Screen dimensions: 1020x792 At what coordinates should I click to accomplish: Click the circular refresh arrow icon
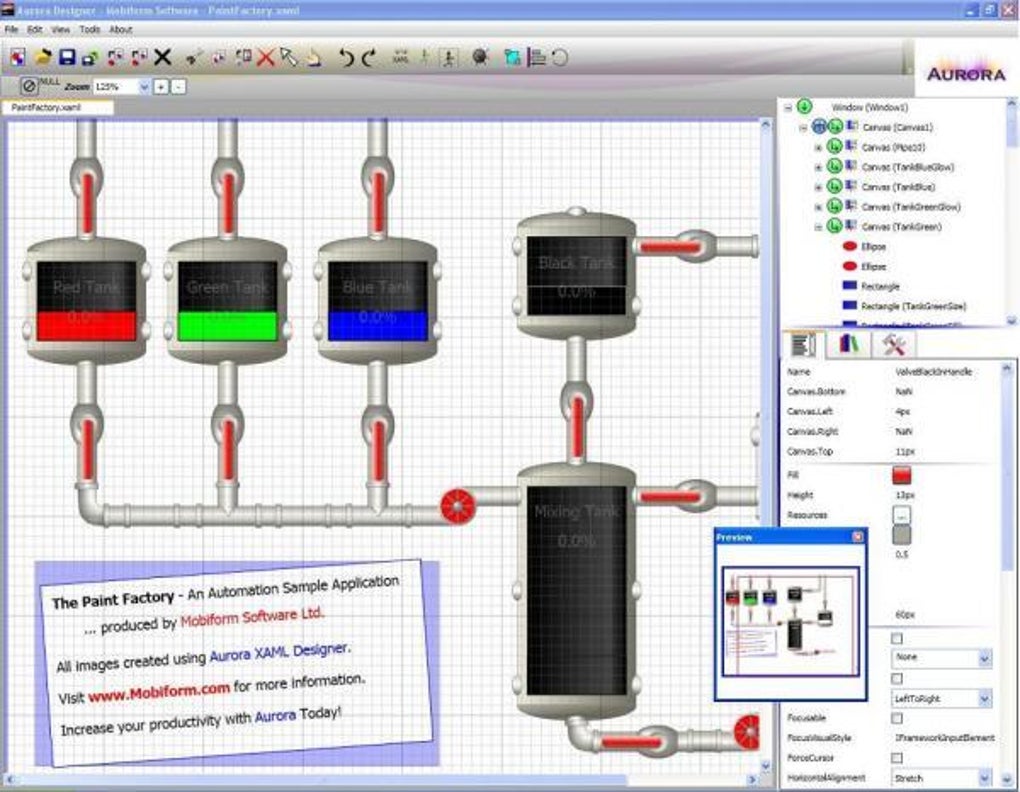[x=559, y=57]
